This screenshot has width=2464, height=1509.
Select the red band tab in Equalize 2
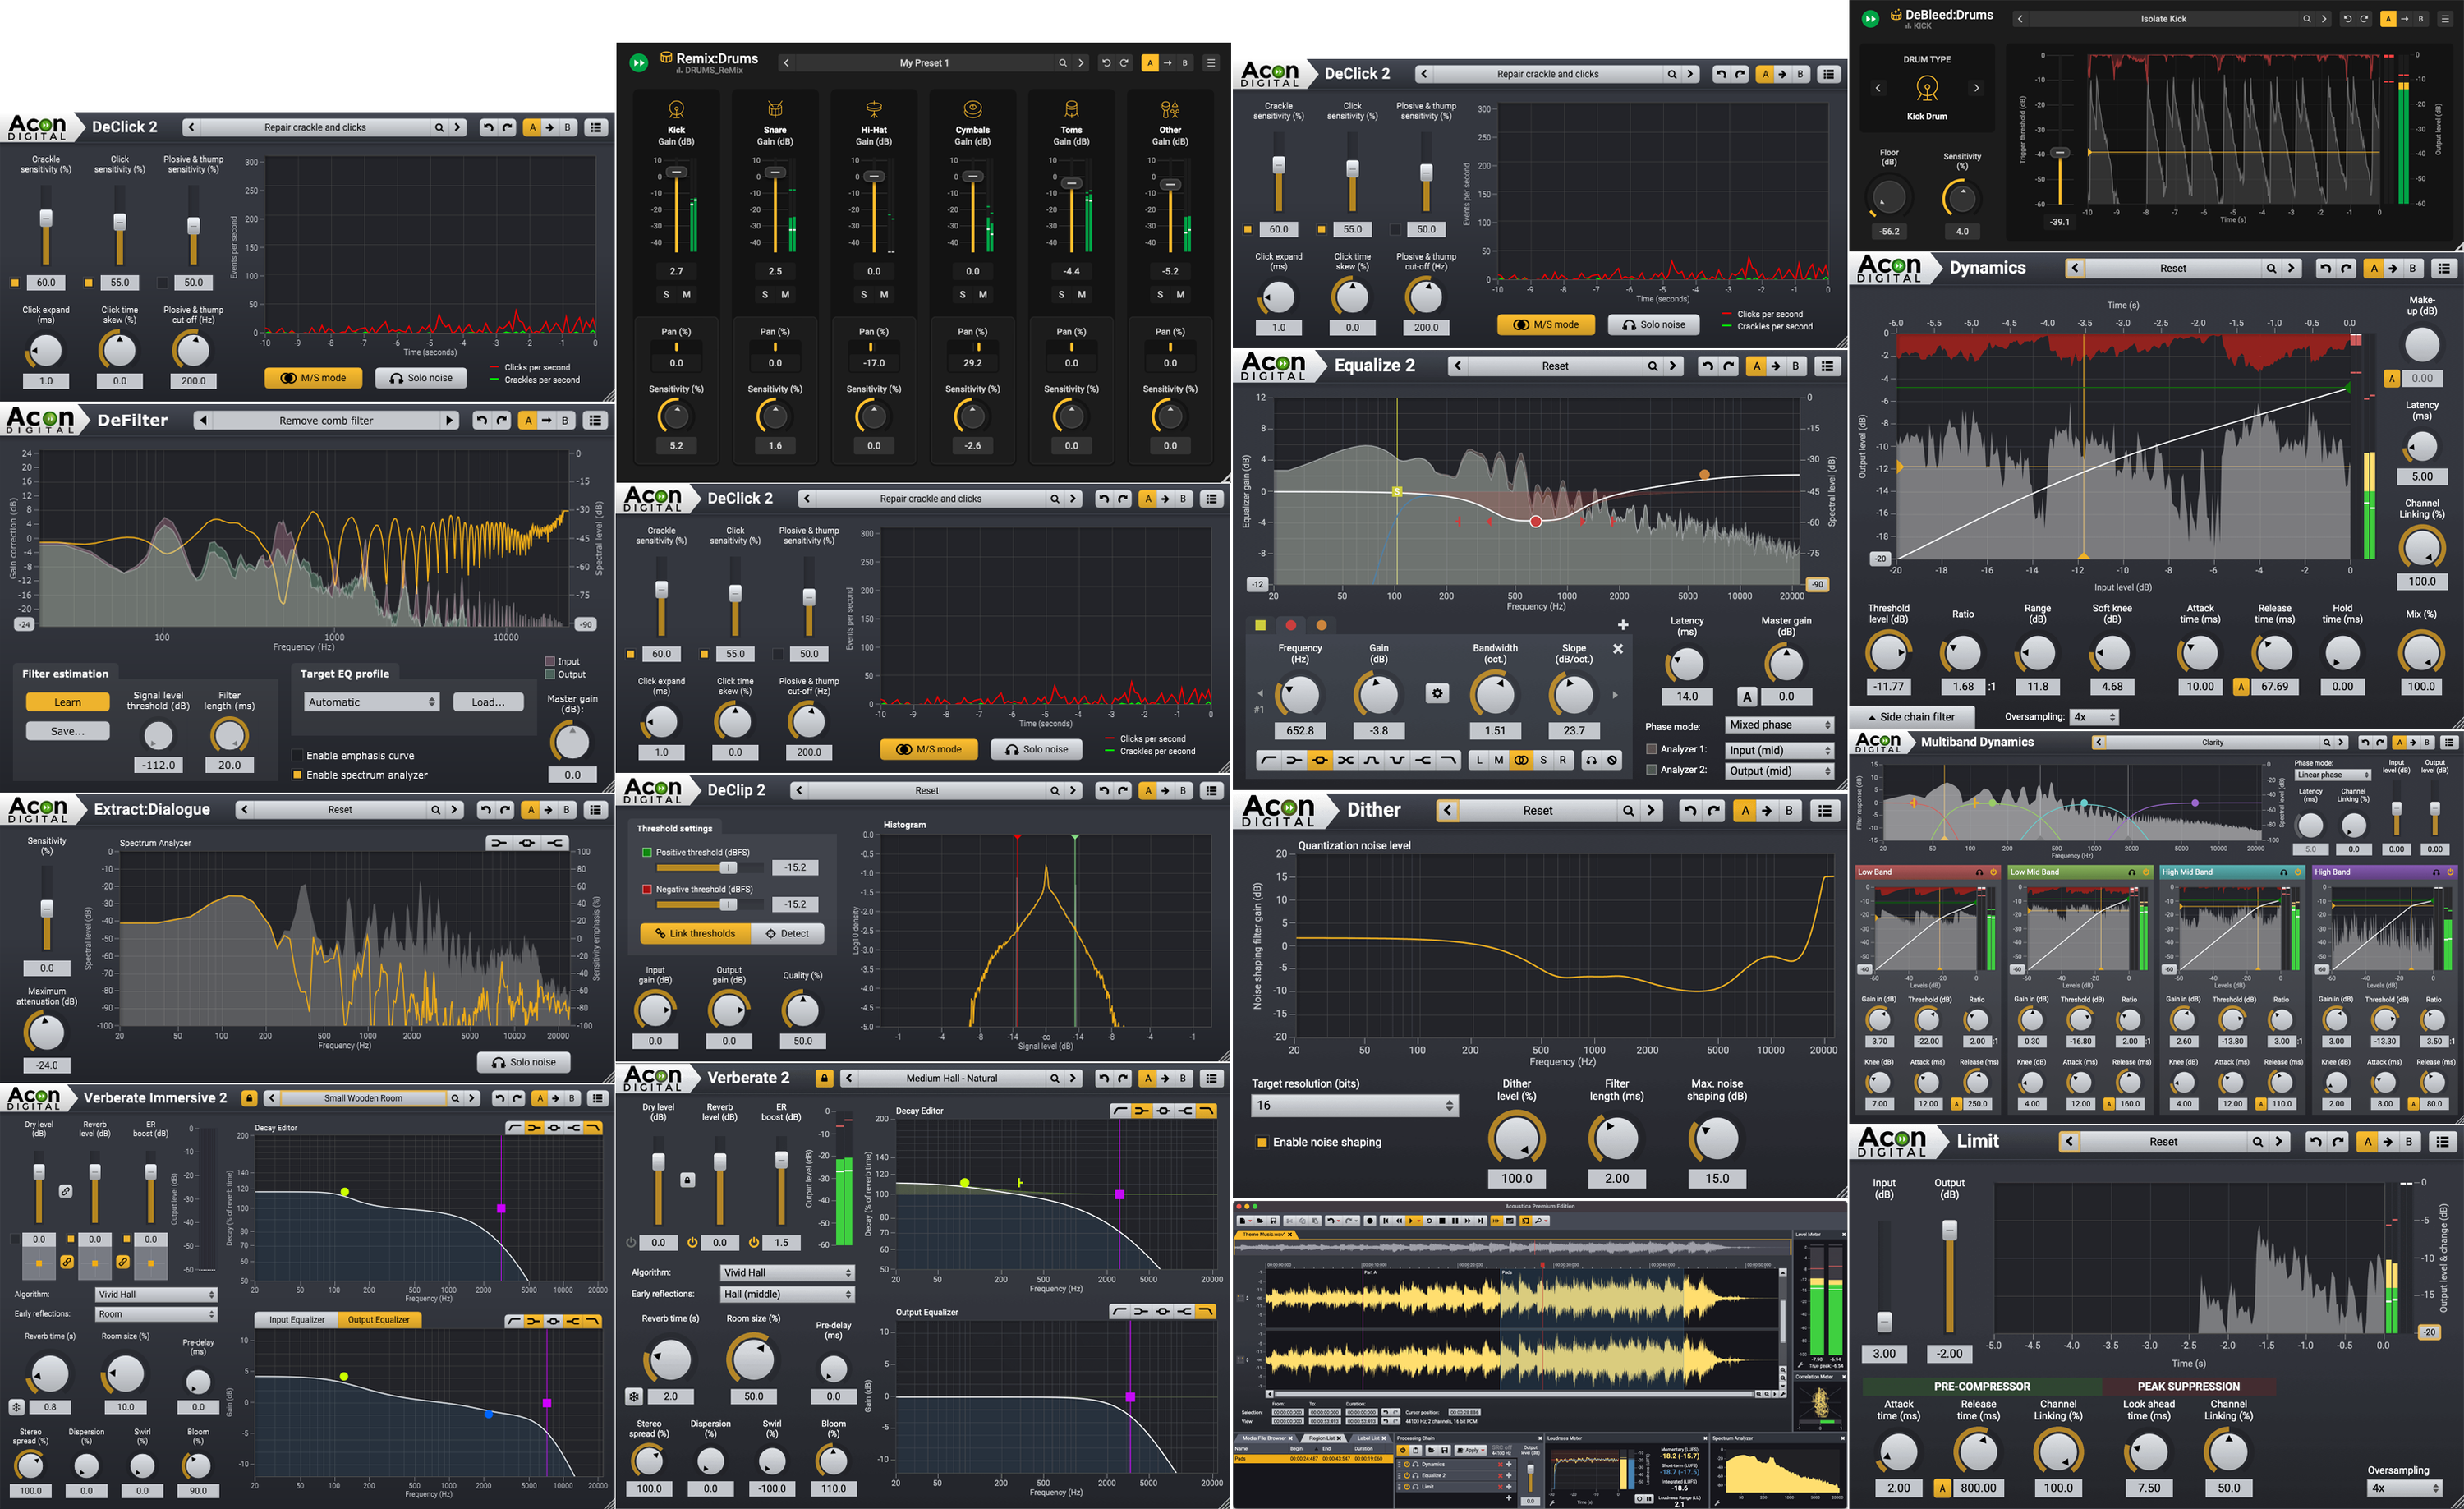pyautogui.click(x=1291, y=626)
